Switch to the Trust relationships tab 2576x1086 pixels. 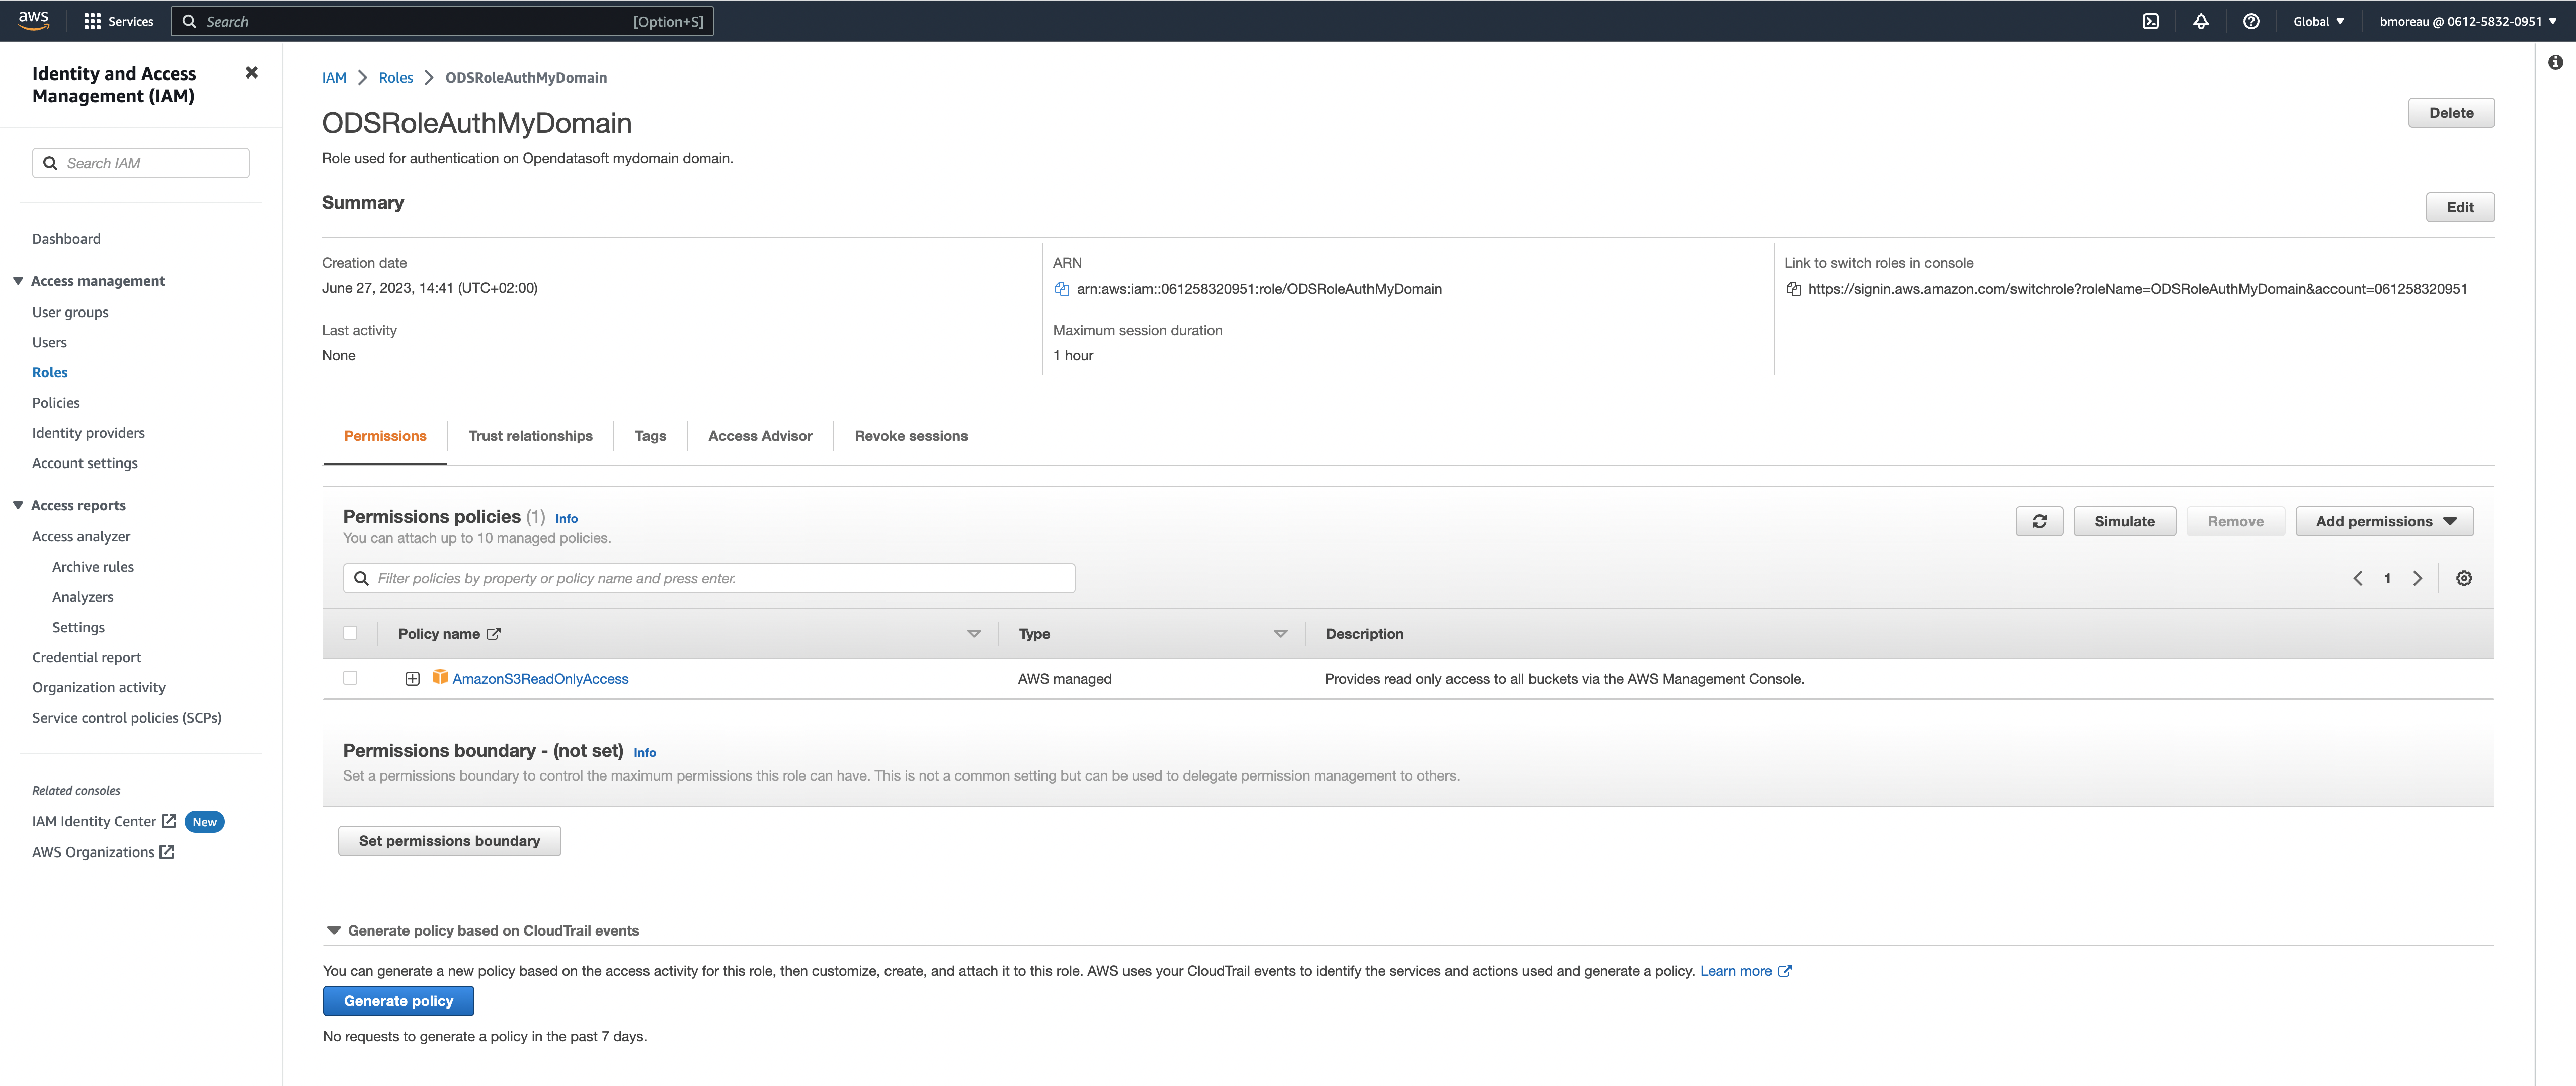point(530,436)
